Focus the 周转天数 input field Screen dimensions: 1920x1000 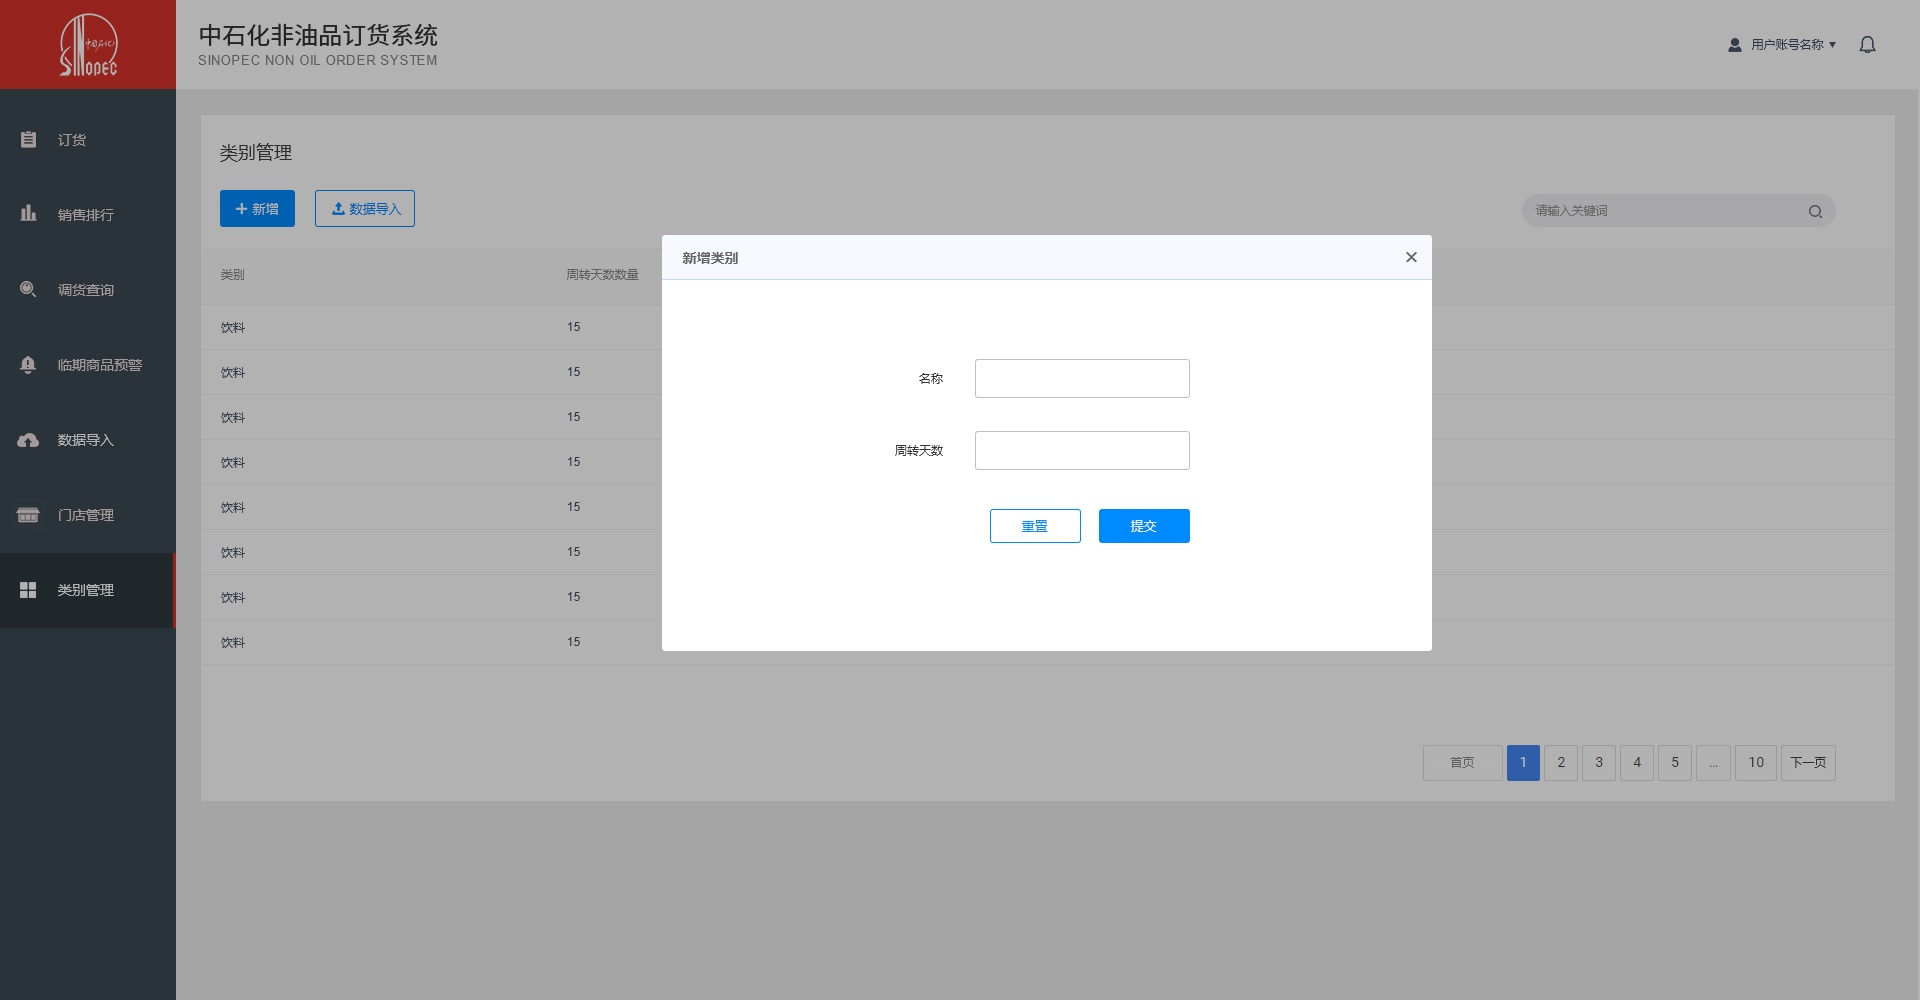[1082, 451]
